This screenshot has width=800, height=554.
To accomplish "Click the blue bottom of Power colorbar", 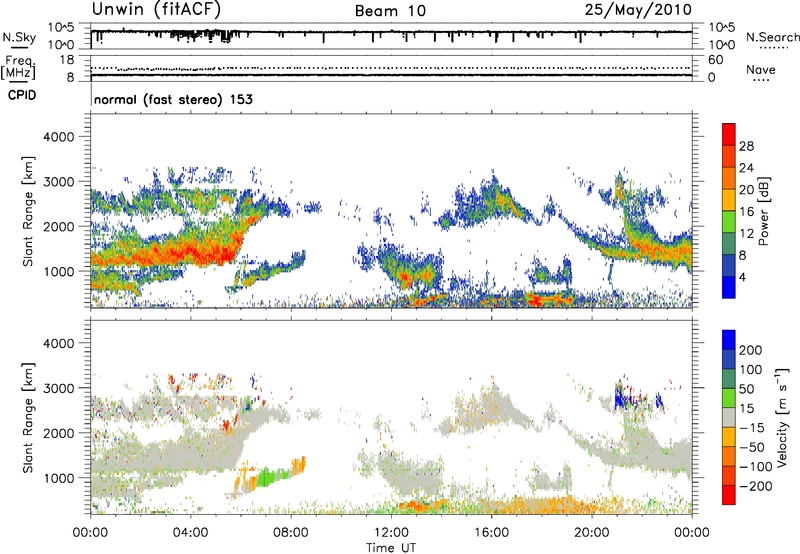I will pyautogui.click(x=729, y=287).
